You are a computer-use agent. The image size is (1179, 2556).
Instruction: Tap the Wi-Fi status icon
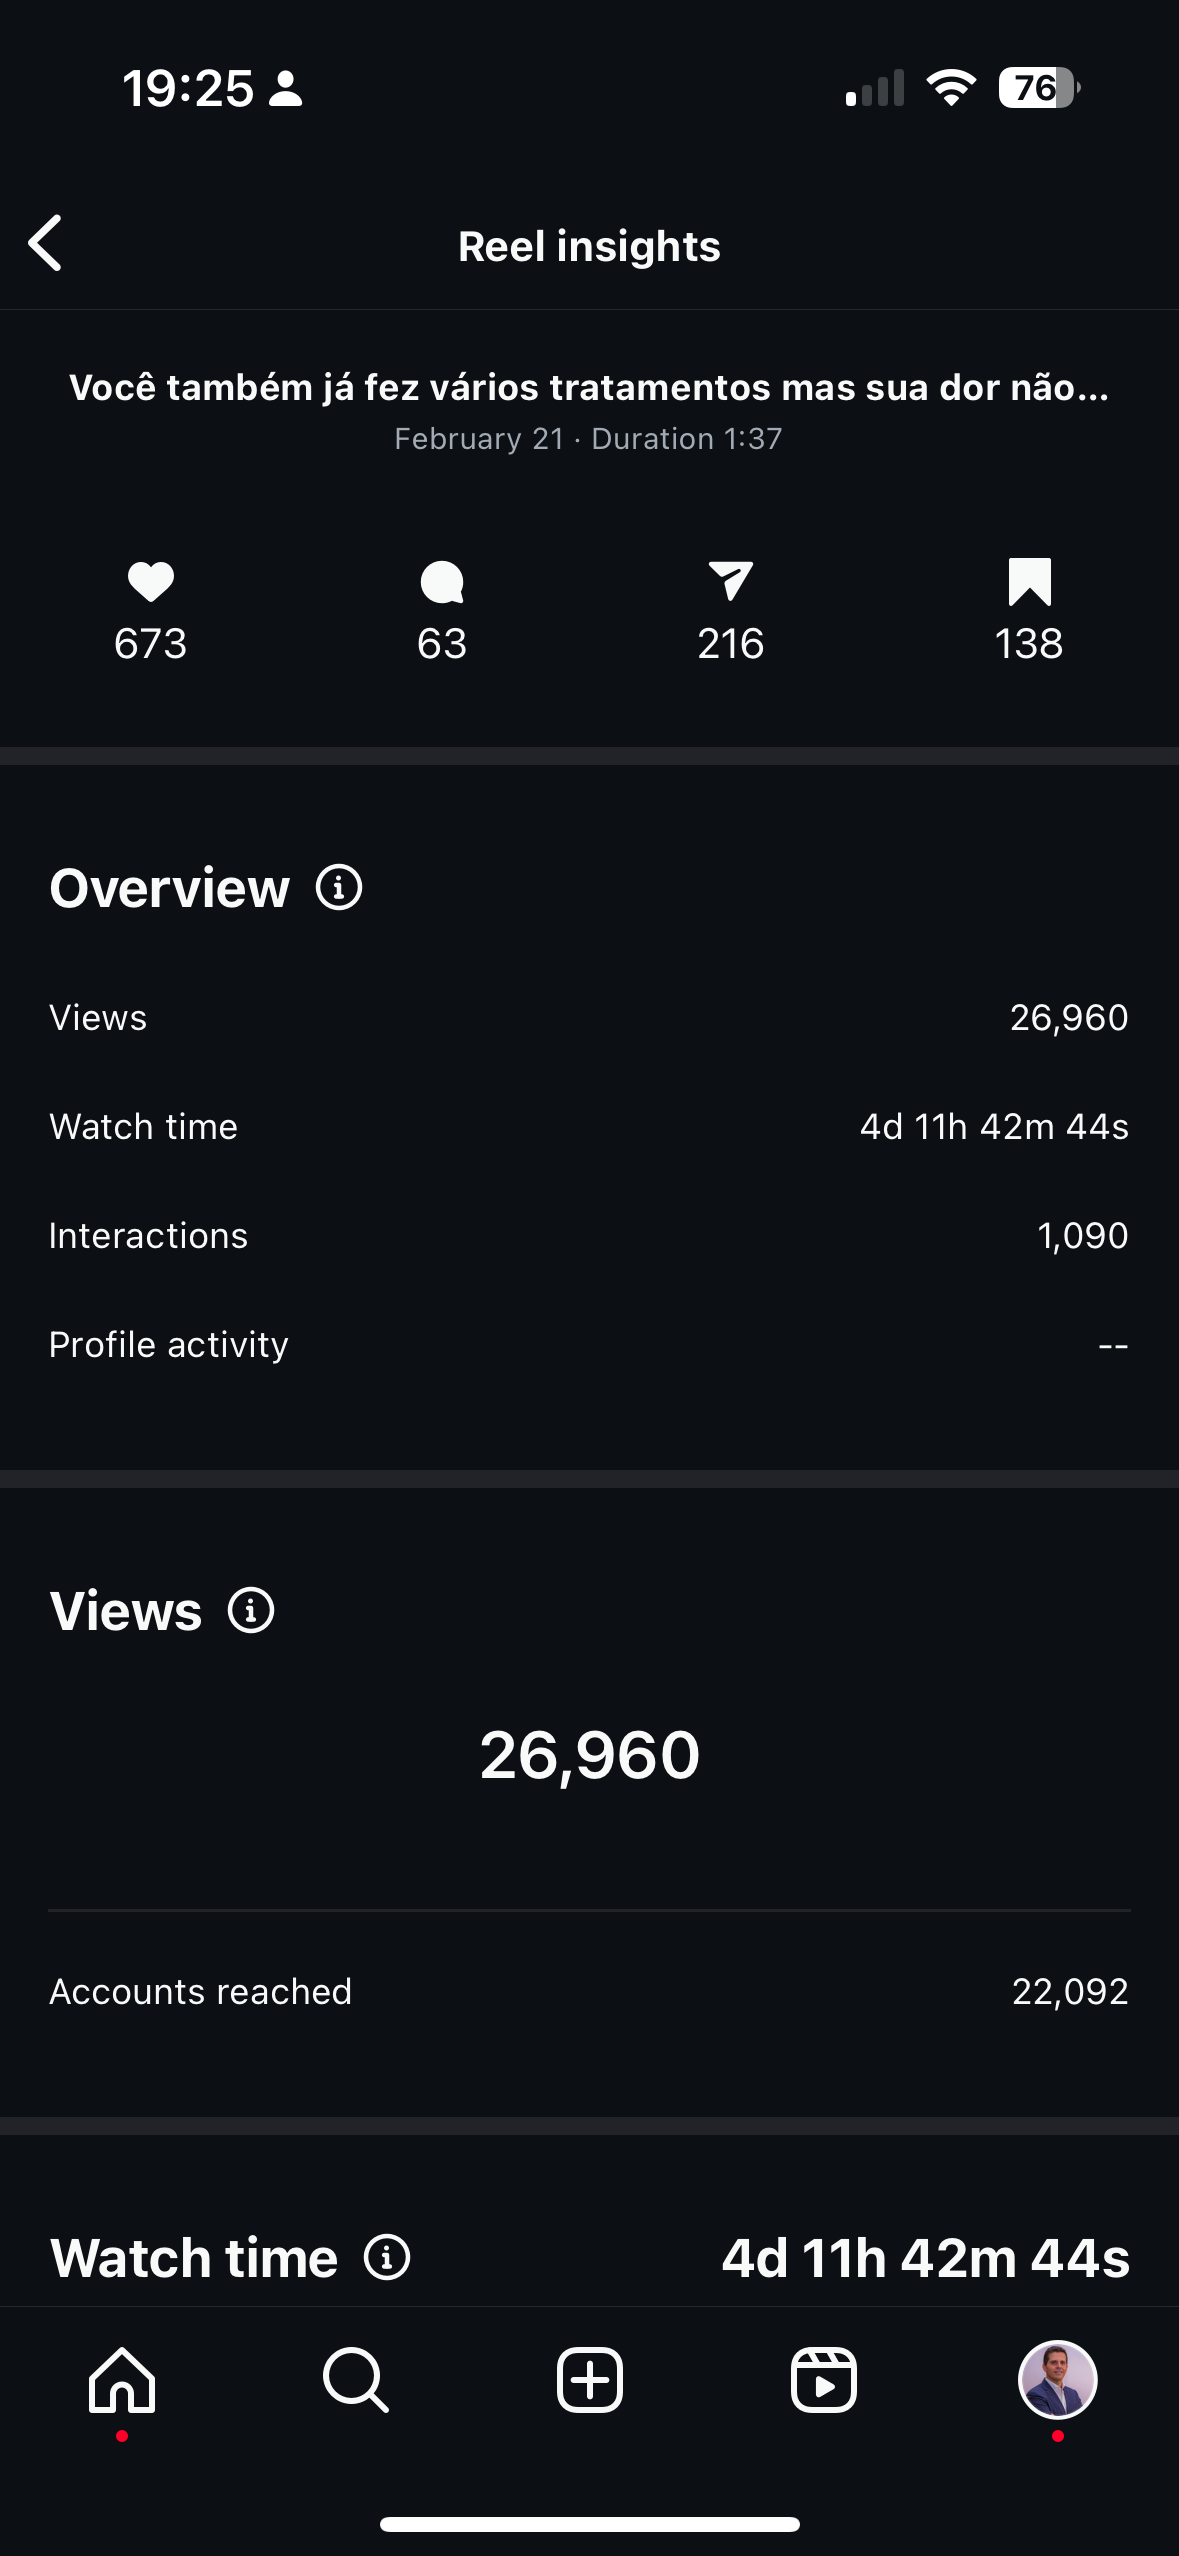point(951,88)
